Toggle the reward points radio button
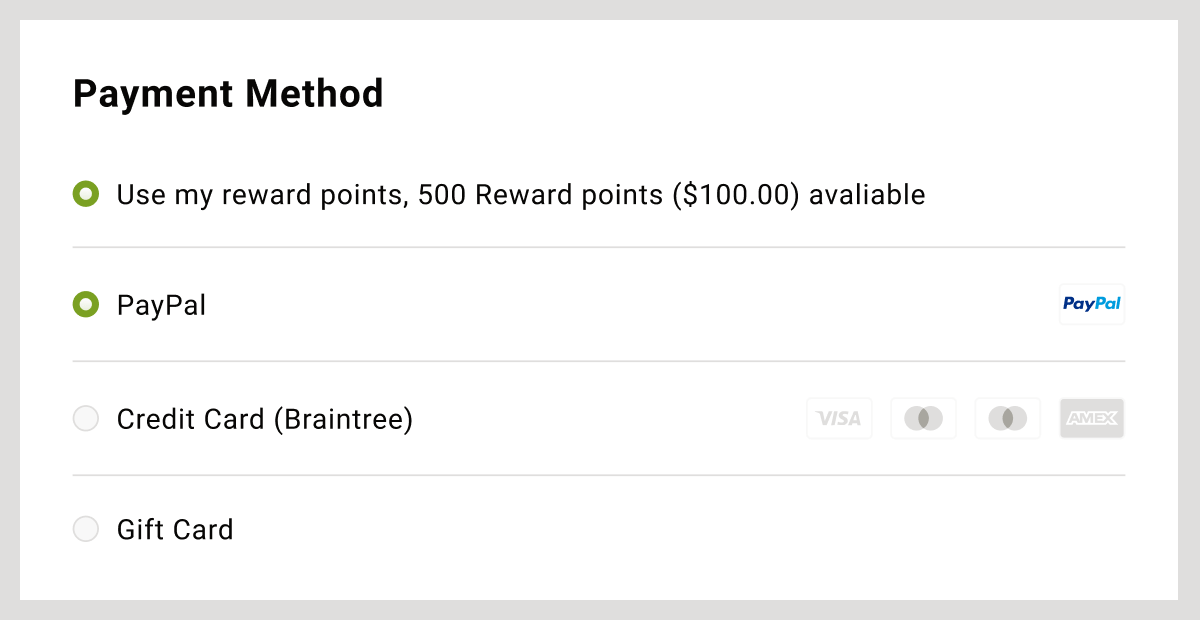The width and height of the screenshot is (1200, 620). click(86, 194)
